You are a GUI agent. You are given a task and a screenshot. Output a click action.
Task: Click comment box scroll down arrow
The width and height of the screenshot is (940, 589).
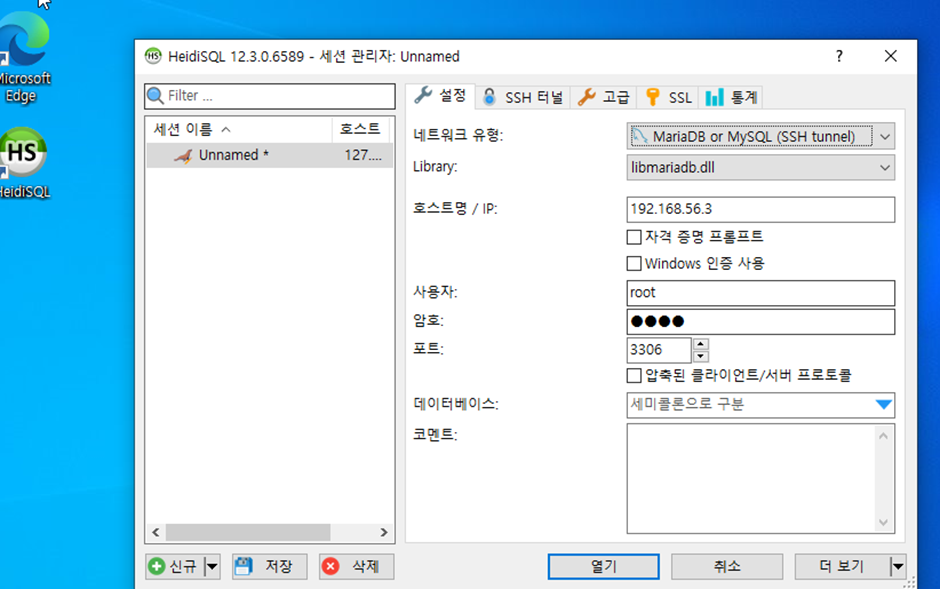point(883,522)
